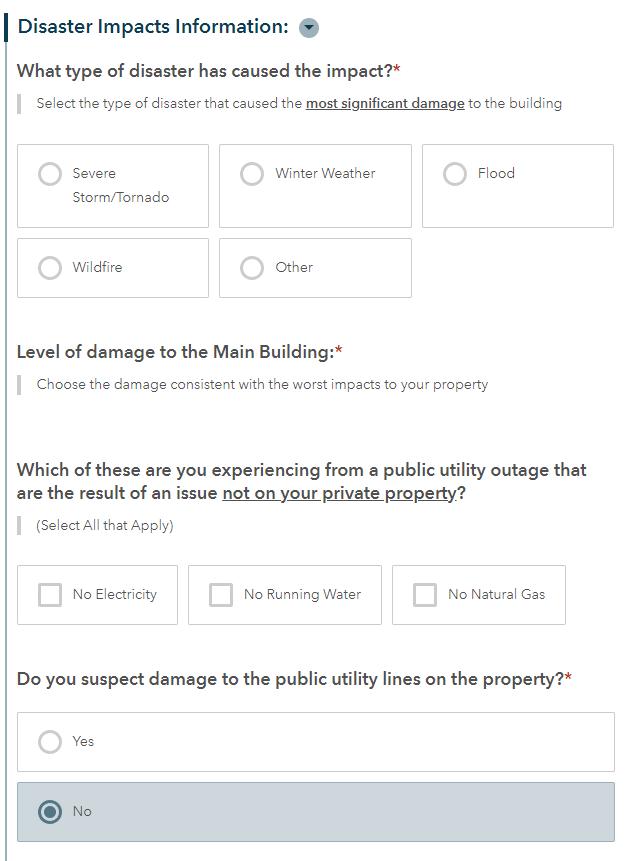Viewport: 625px width, 861px height.
Task: Click the 'Do you suspect damage' question label
Action: tap(290, 679)
